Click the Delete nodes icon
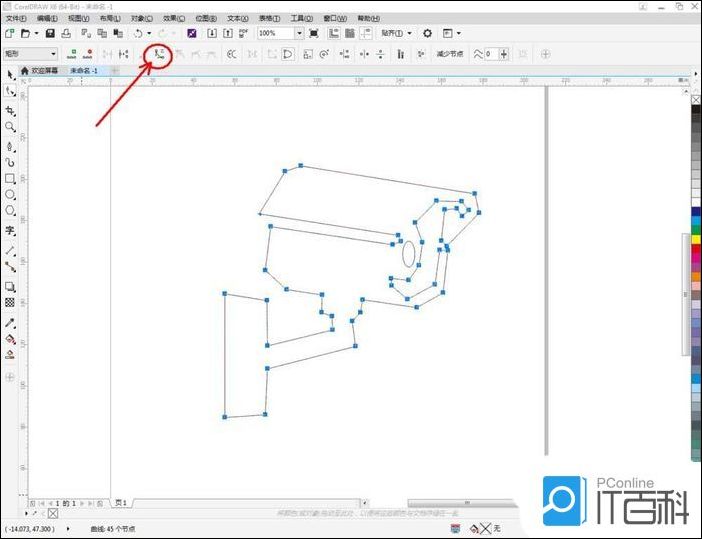The height and width of the screenshot is (539, 702). point(87,54)
